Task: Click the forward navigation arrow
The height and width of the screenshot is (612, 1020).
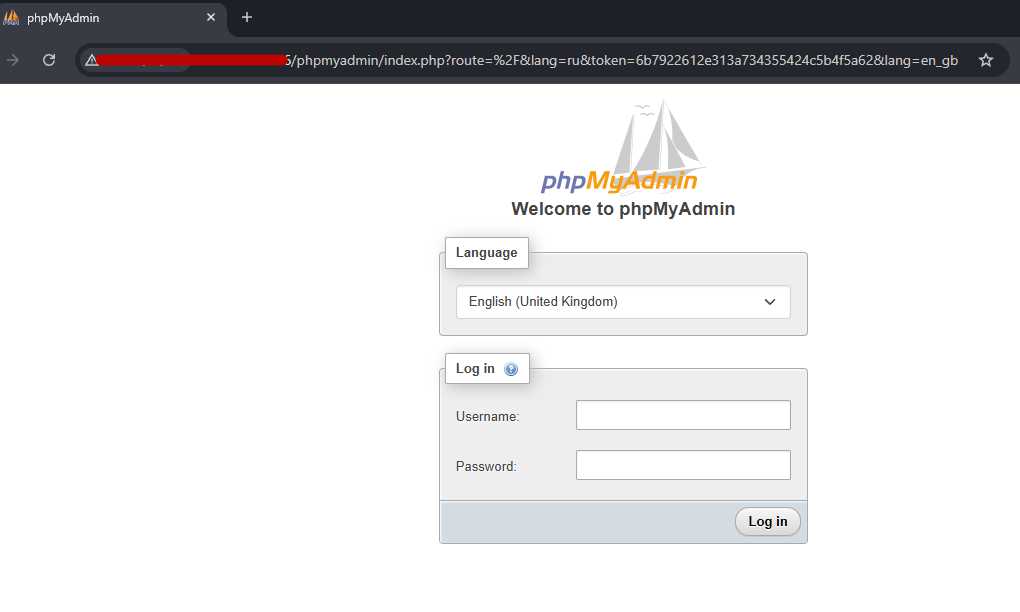Action: [13, 60]
